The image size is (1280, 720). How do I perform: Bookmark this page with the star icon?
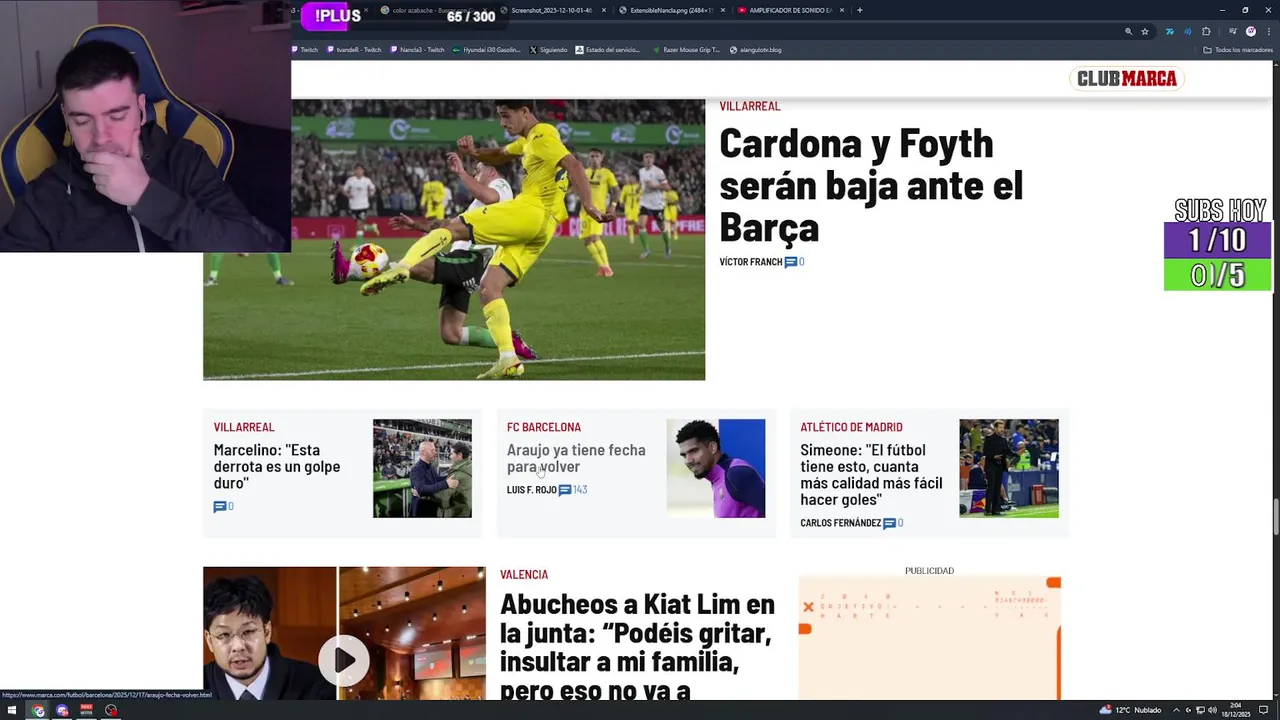[x=1145, y=31]
